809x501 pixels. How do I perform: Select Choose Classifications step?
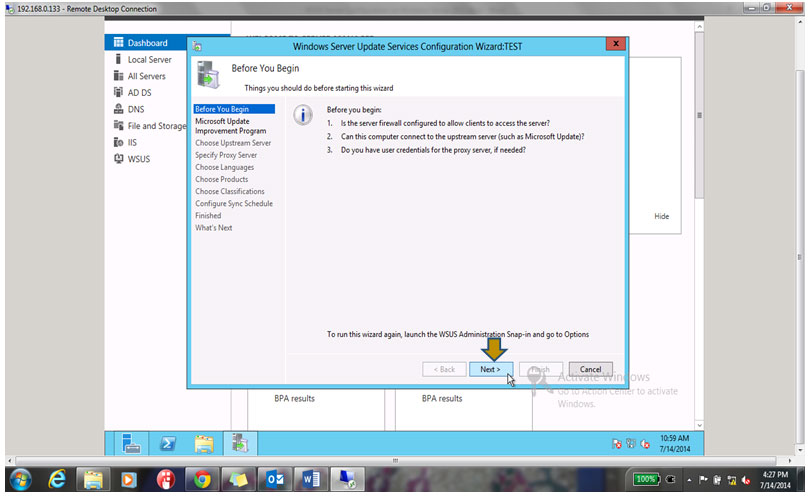click(230, 191)
